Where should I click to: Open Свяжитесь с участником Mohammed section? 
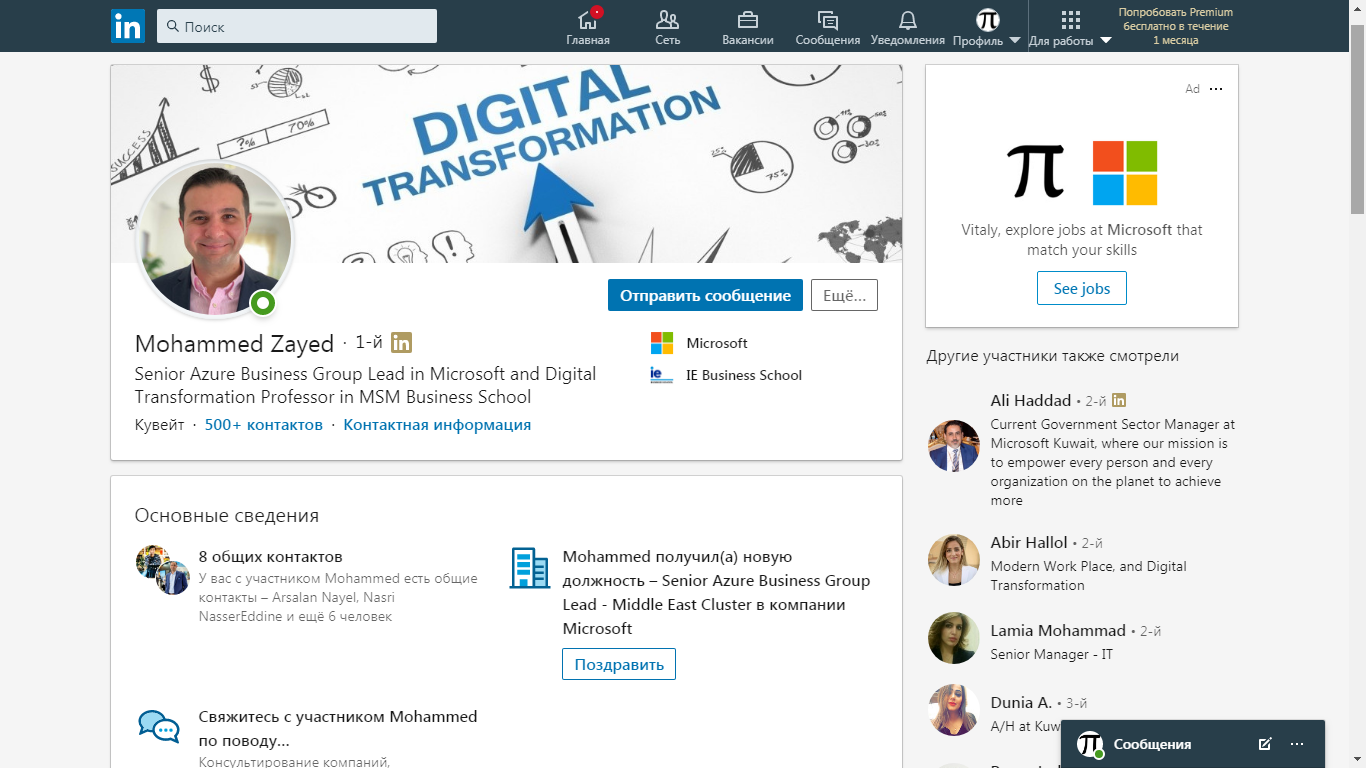tap(338, 729)
